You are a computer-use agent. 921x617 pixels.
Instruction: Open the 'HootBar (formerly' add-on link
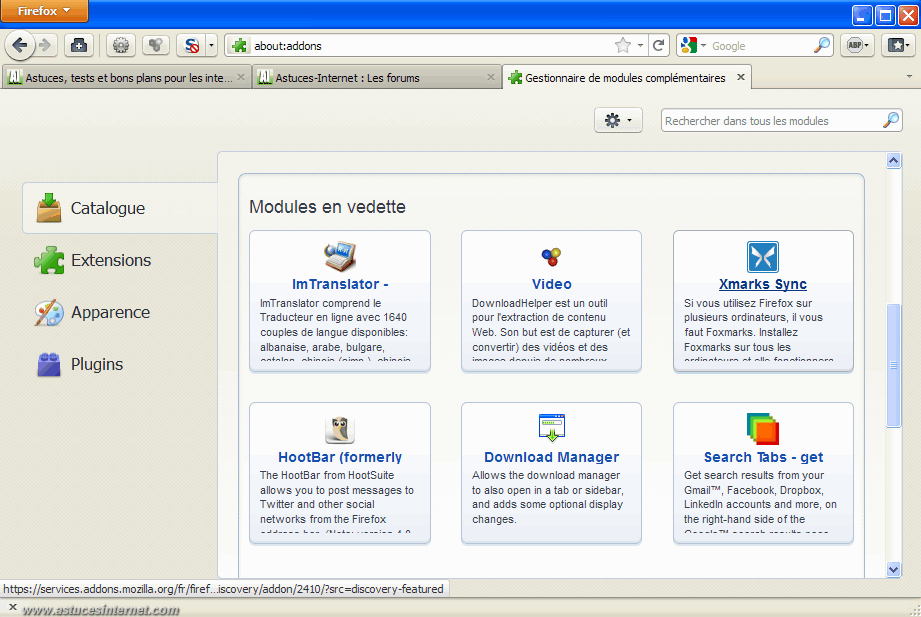pyautogui.click(x=340, y=457)
